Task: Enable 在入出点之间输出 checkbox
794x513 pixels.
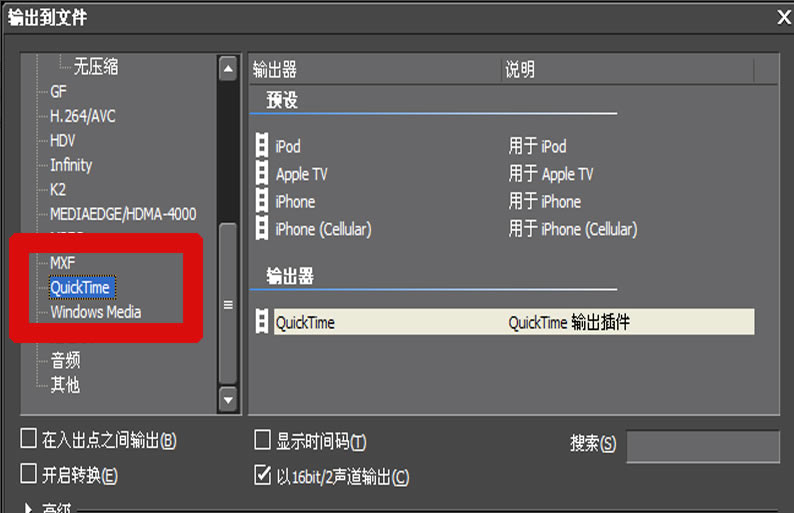Action: click(x=29, y=439)
